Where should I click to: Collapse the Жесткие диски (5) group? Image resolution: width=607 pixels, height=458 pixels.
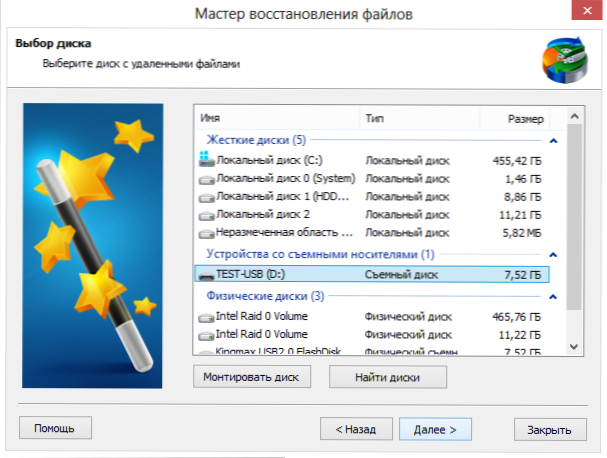pyautogui.click(x=553, y=141)
